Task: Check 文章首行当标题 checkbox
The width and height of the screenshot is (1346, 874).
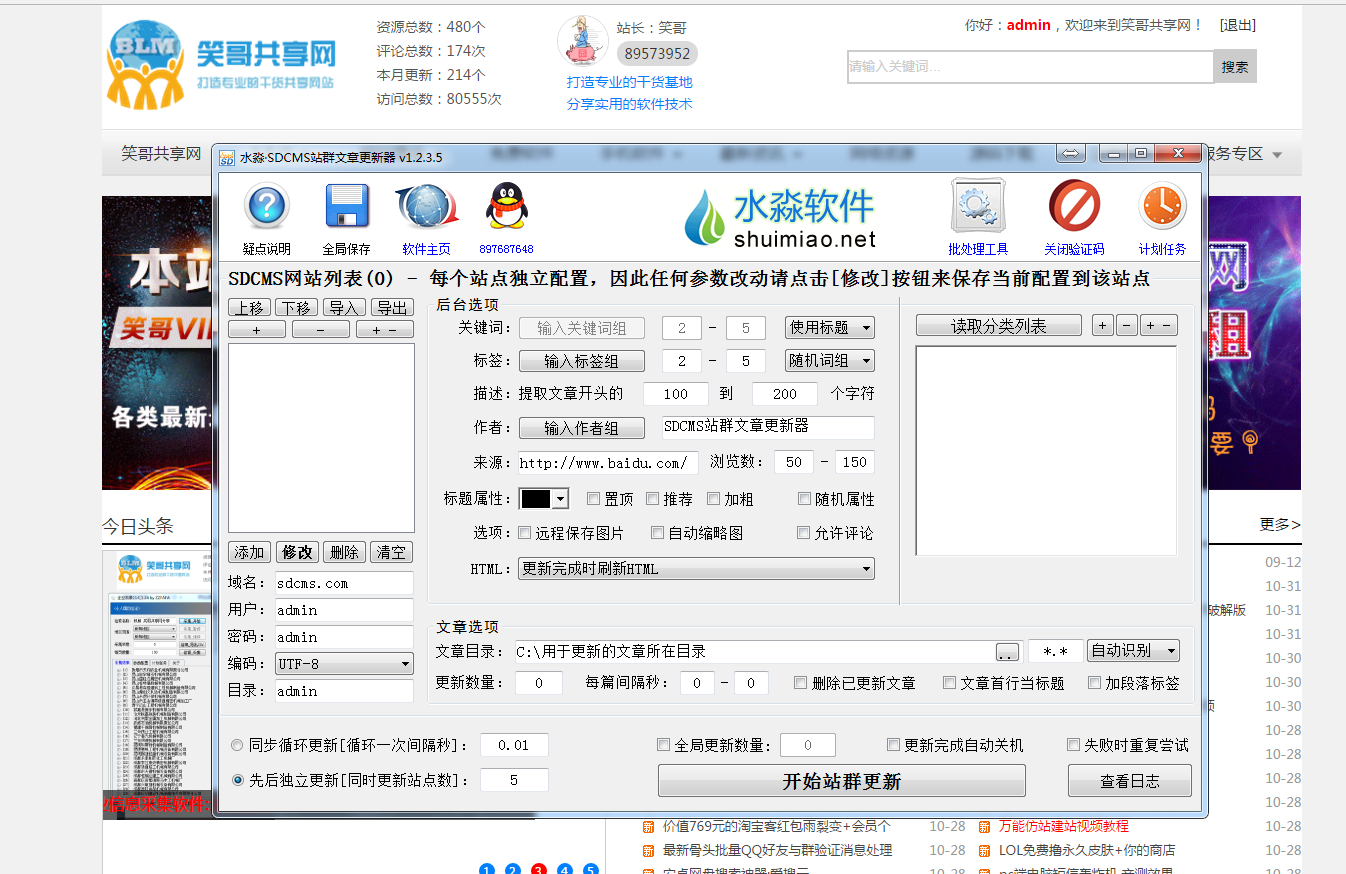Action: [949, 683]
